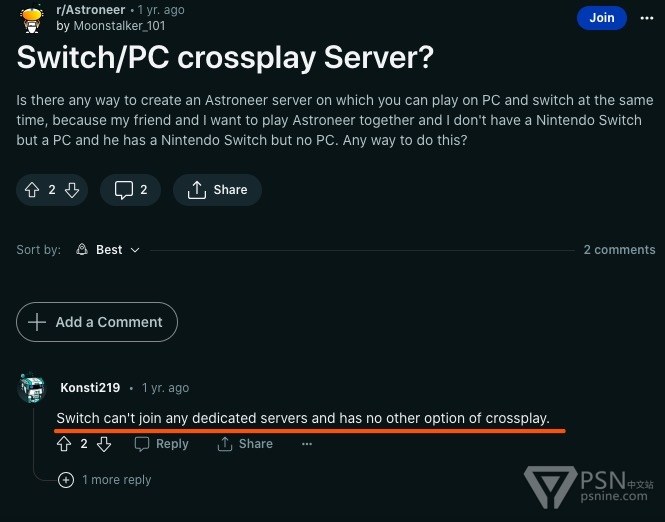Upvote Konsti219's comment
Screen dimensions: 665x522
(x=64, y=444)
